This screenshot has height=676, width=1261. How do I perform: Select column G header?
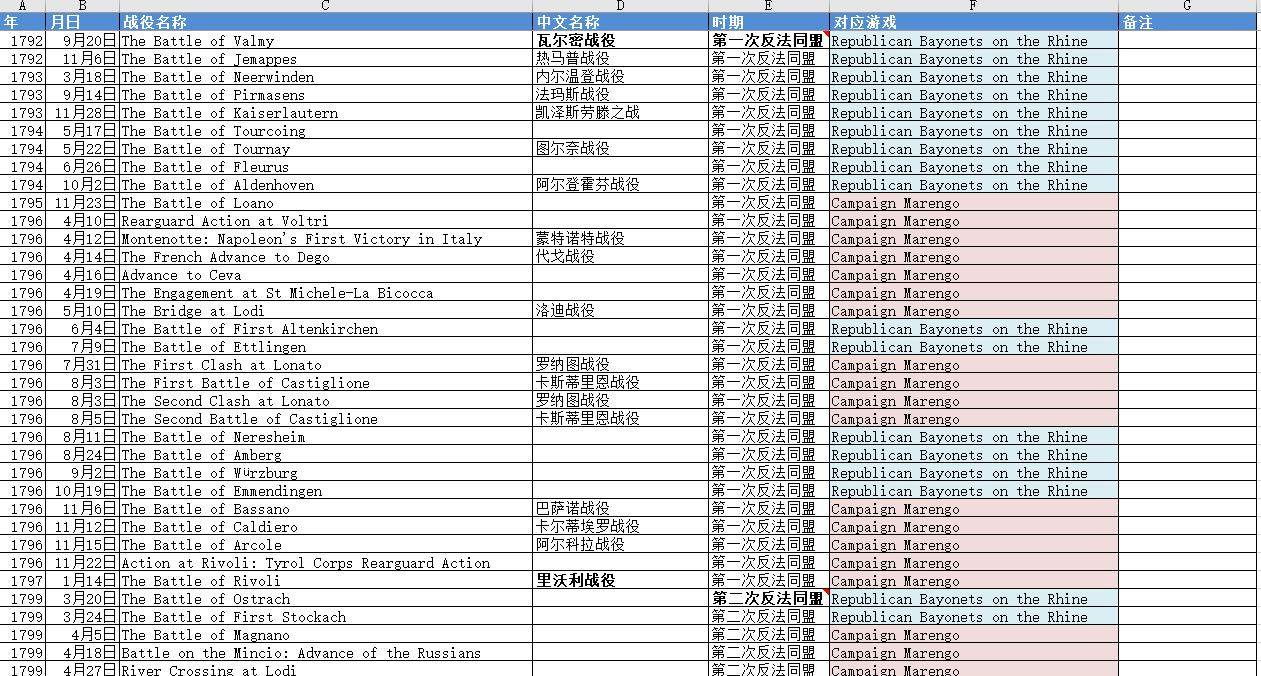(x=1187, y=6)
